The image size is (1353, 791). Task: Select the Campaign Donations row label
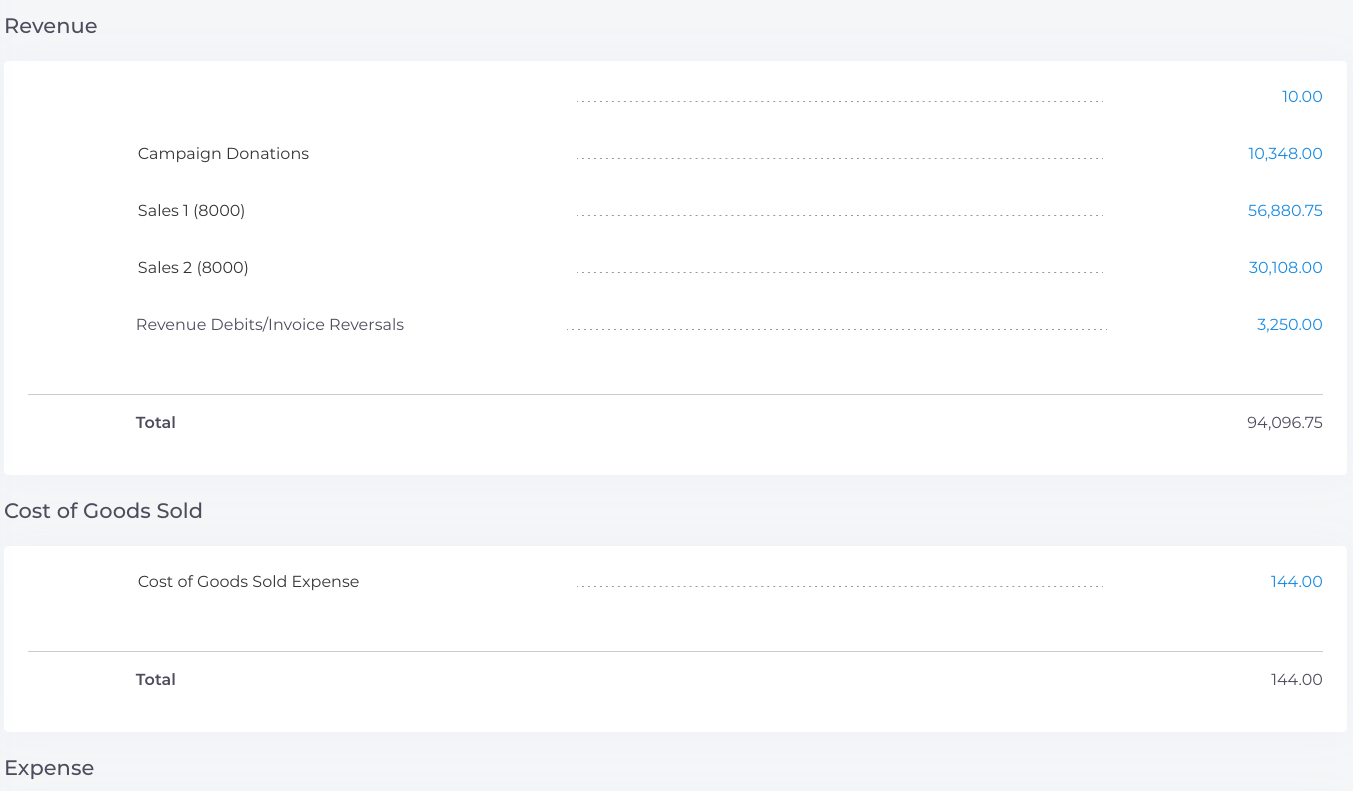pos(223,154)
